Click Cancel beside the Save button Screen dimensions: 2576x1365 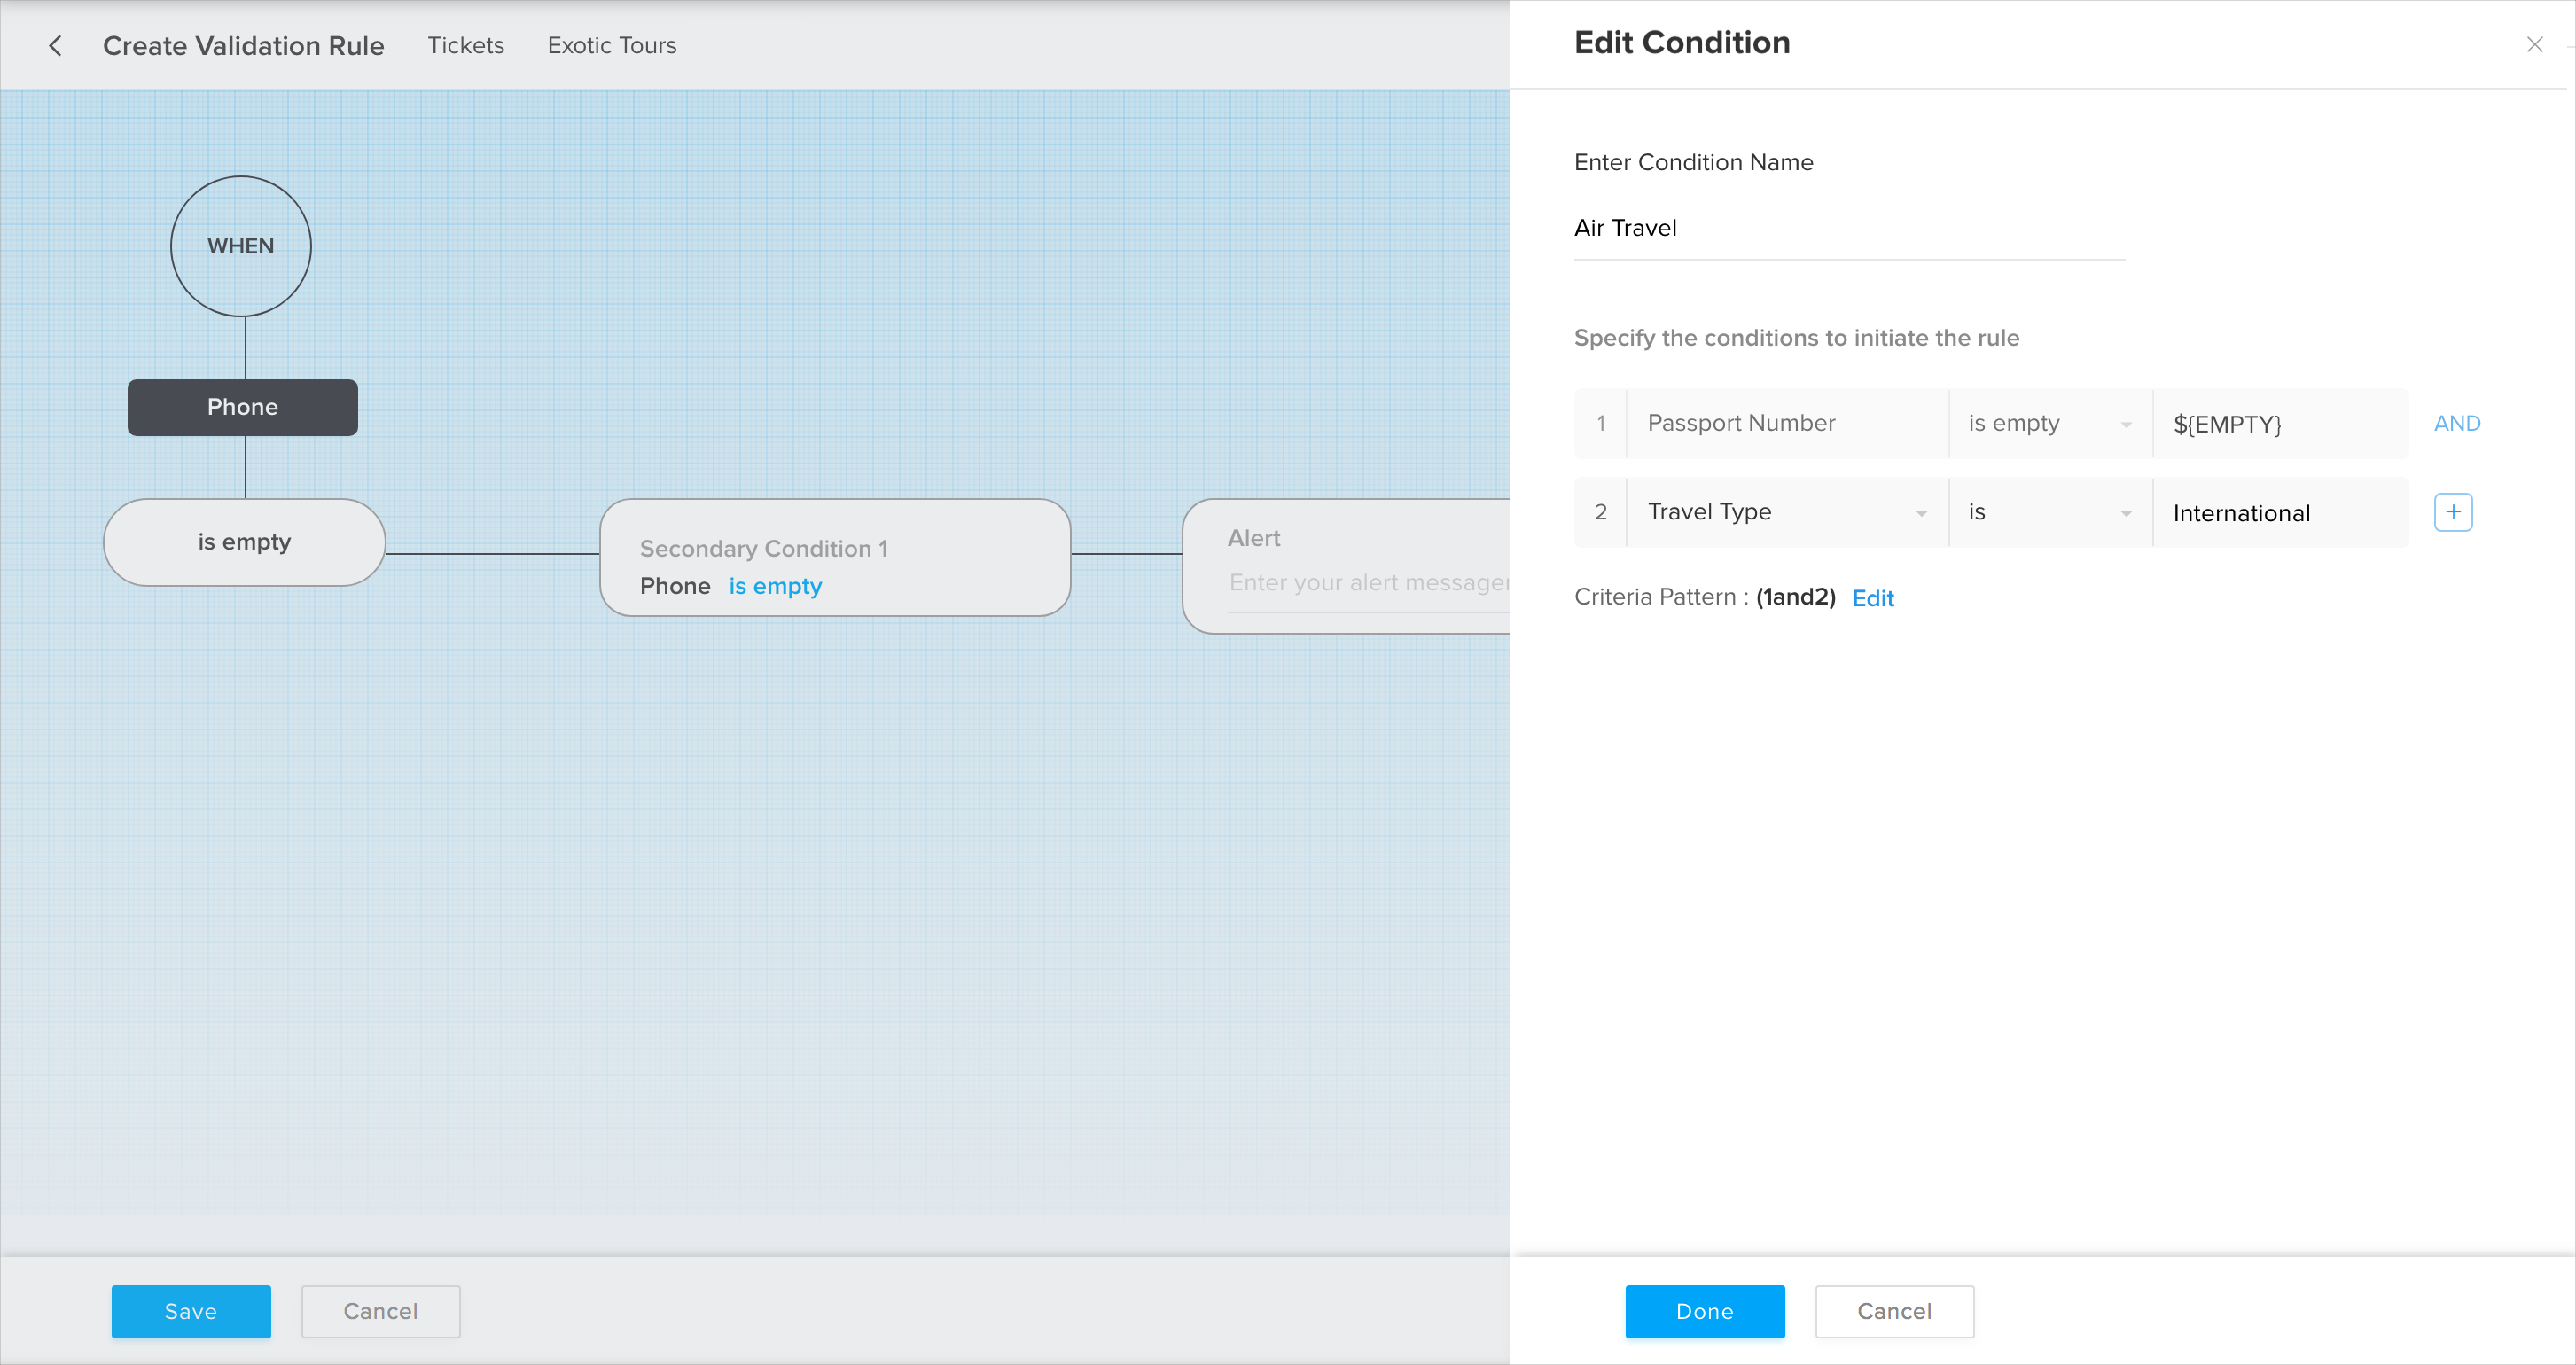point(380,1311)
